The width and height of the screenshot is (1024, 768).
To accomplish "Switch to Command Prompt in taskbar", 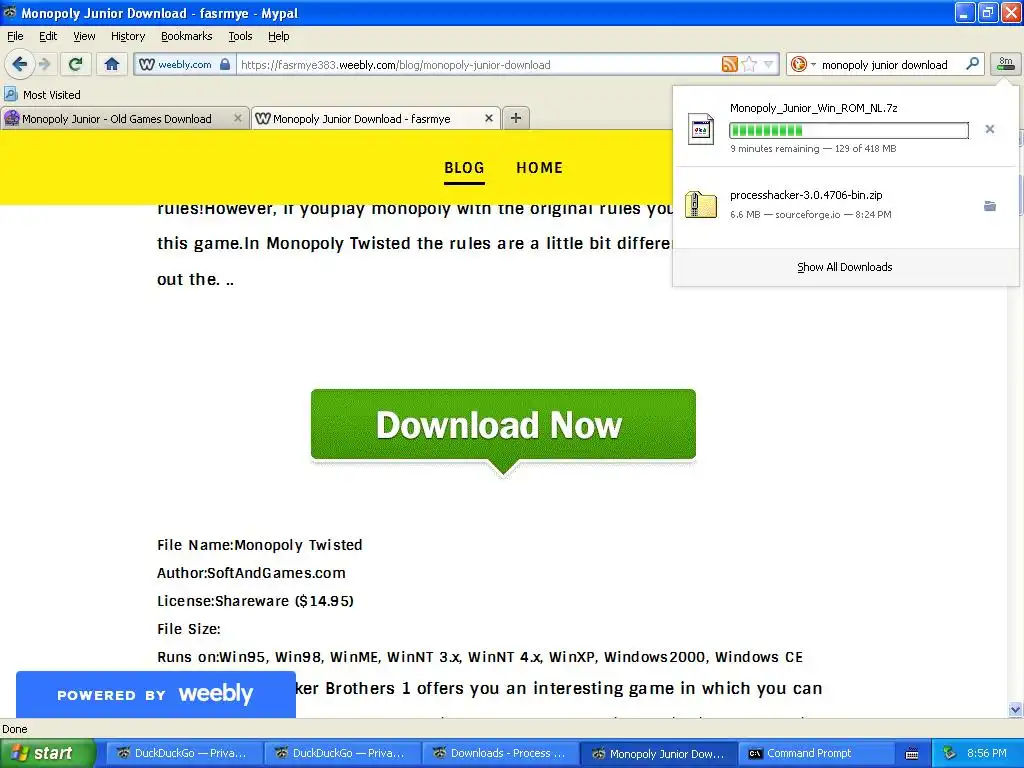I will pyautogui.click(x=816, y=753).
